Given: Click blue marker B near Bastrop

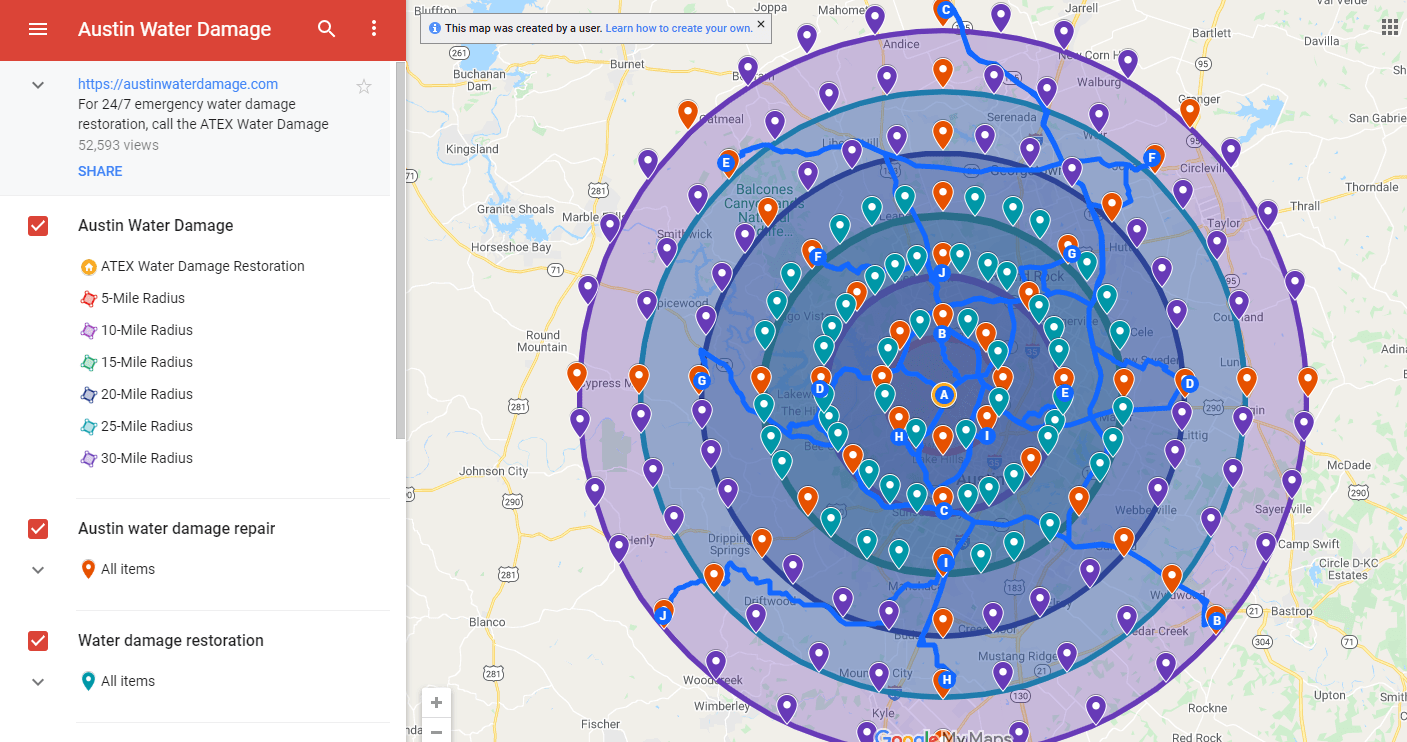Looking at the screenshot, I should pos(1216,620).
